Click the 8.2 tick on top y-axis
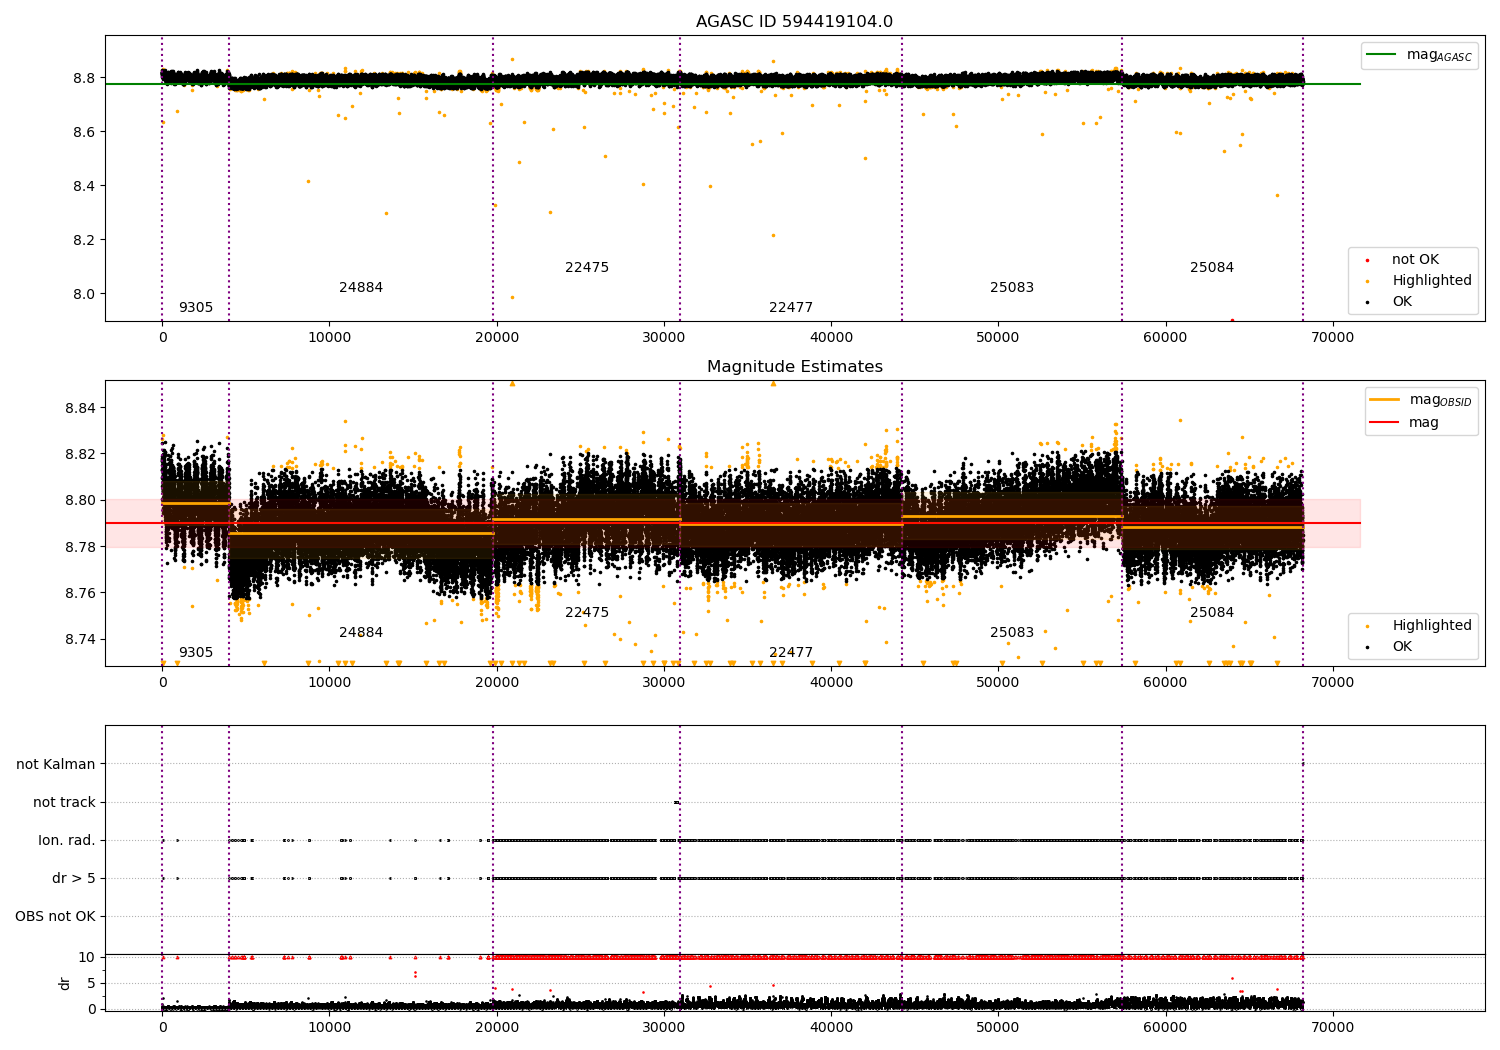Screen dimensions: 1500x1050 pyautogui.click(x=84, y=240)
